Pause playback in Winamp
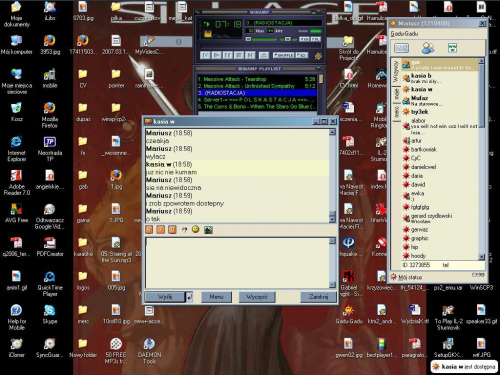Image resolution: width=500 pixels, height=375 pixels. click(228, 55)
